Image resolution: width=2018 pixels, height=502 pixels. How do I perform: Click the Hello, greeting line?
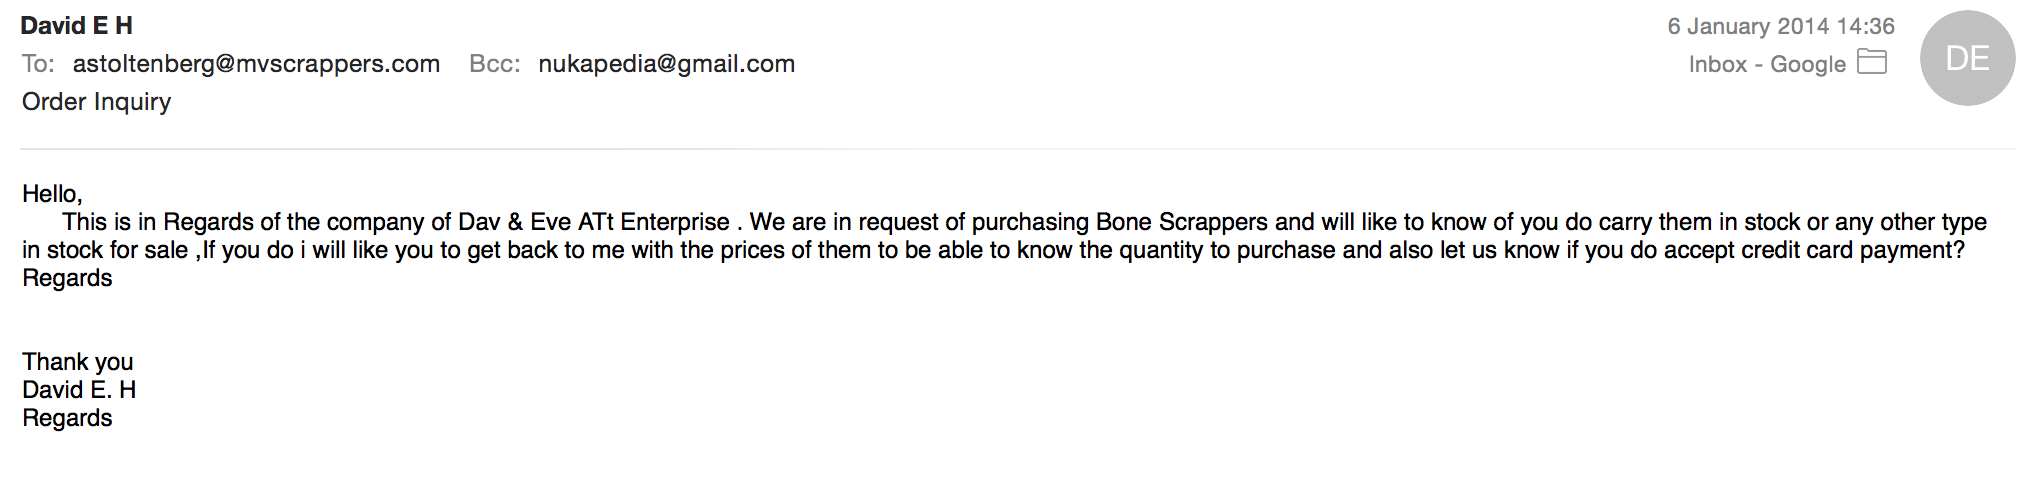click(x=52, y=194)
